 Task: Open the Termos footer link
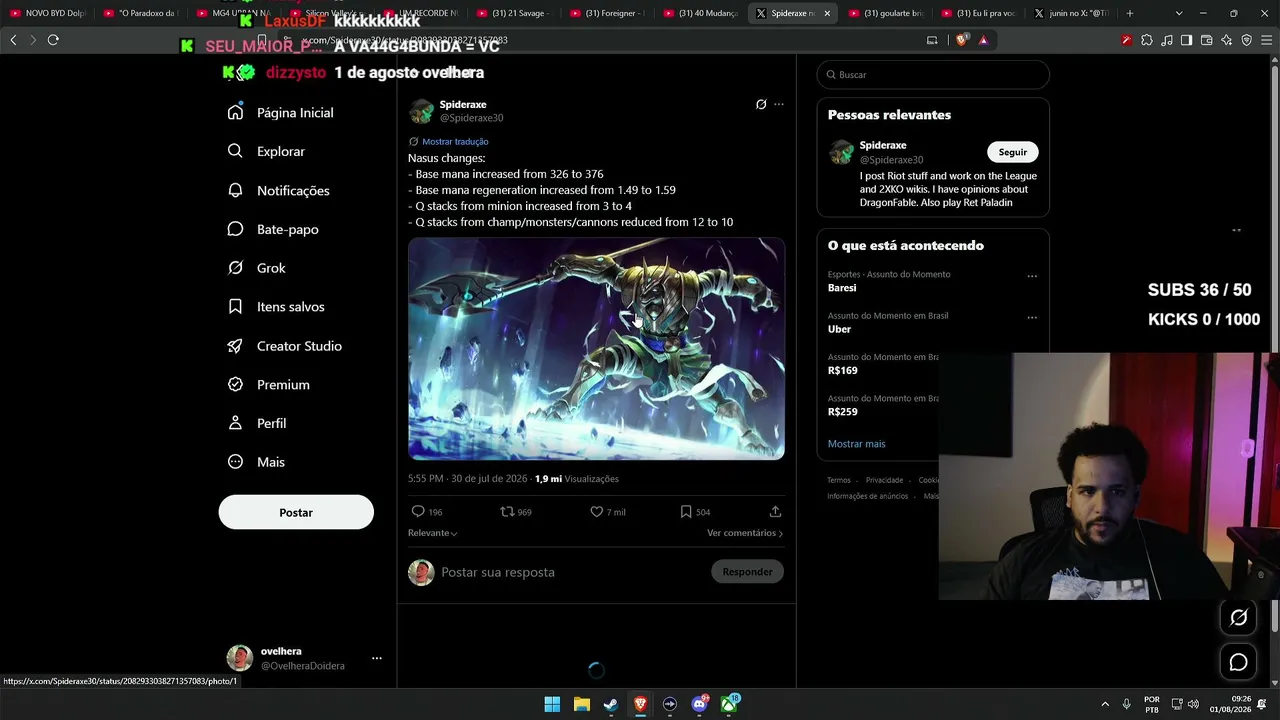[839, 481]
